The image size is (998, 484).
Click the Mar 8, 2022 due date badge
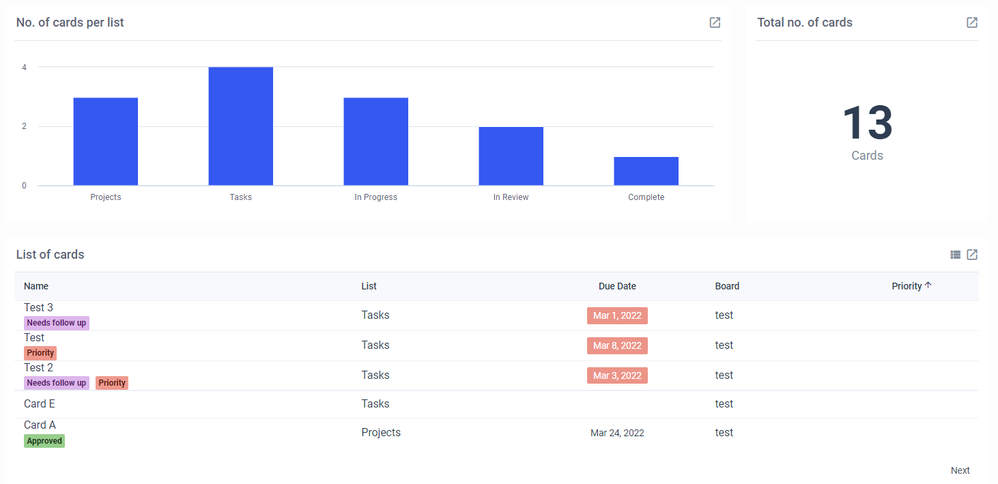617,346
